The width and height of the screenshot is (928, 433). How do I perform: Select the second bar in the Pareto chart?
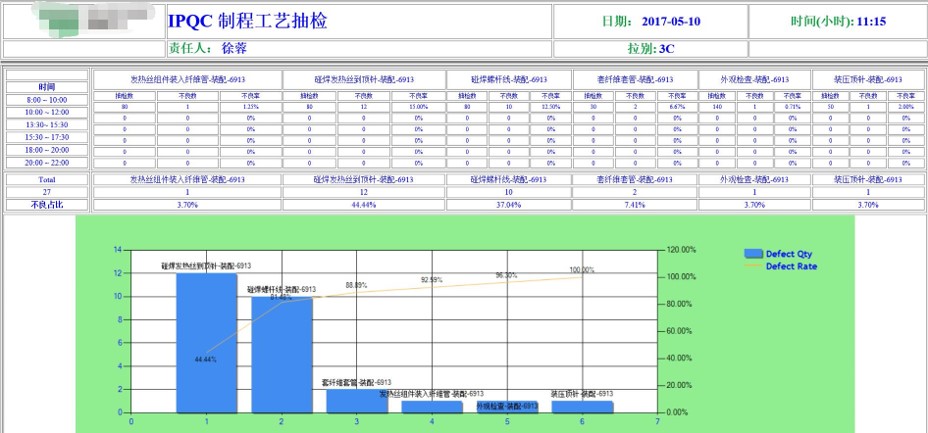coord(281,355)
